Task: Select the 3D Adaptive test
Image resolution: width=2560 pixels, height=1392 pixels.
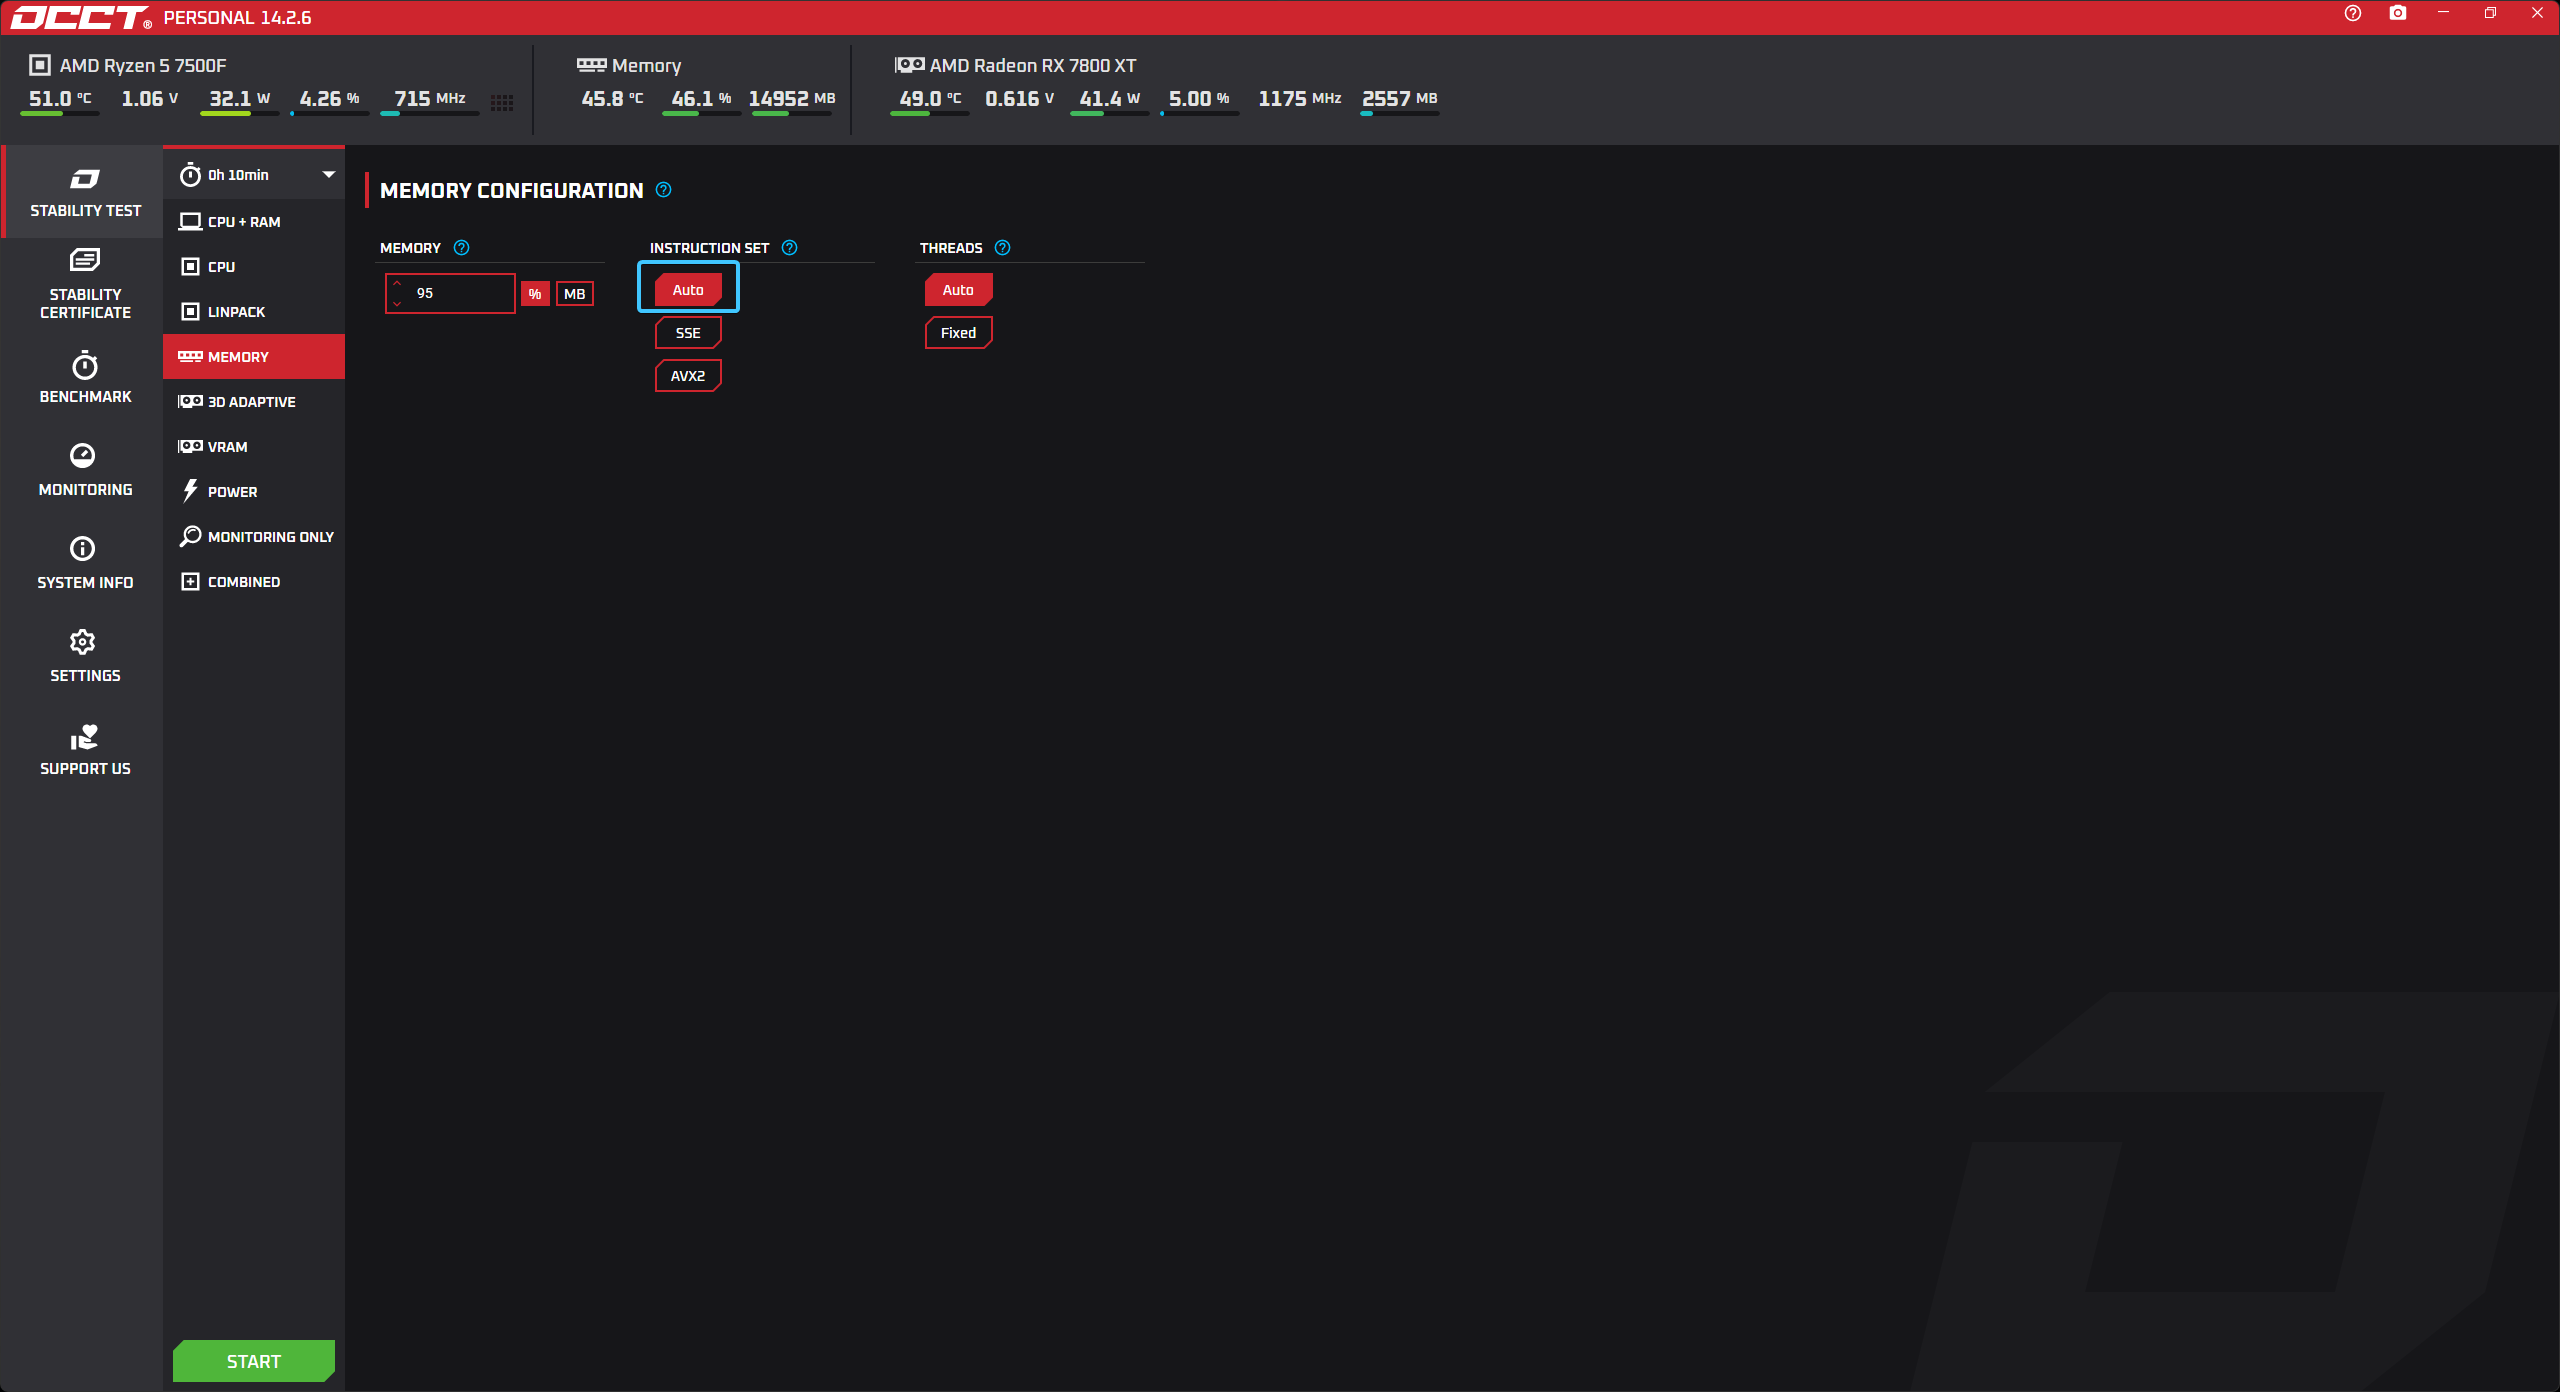Action: point(252,402)
